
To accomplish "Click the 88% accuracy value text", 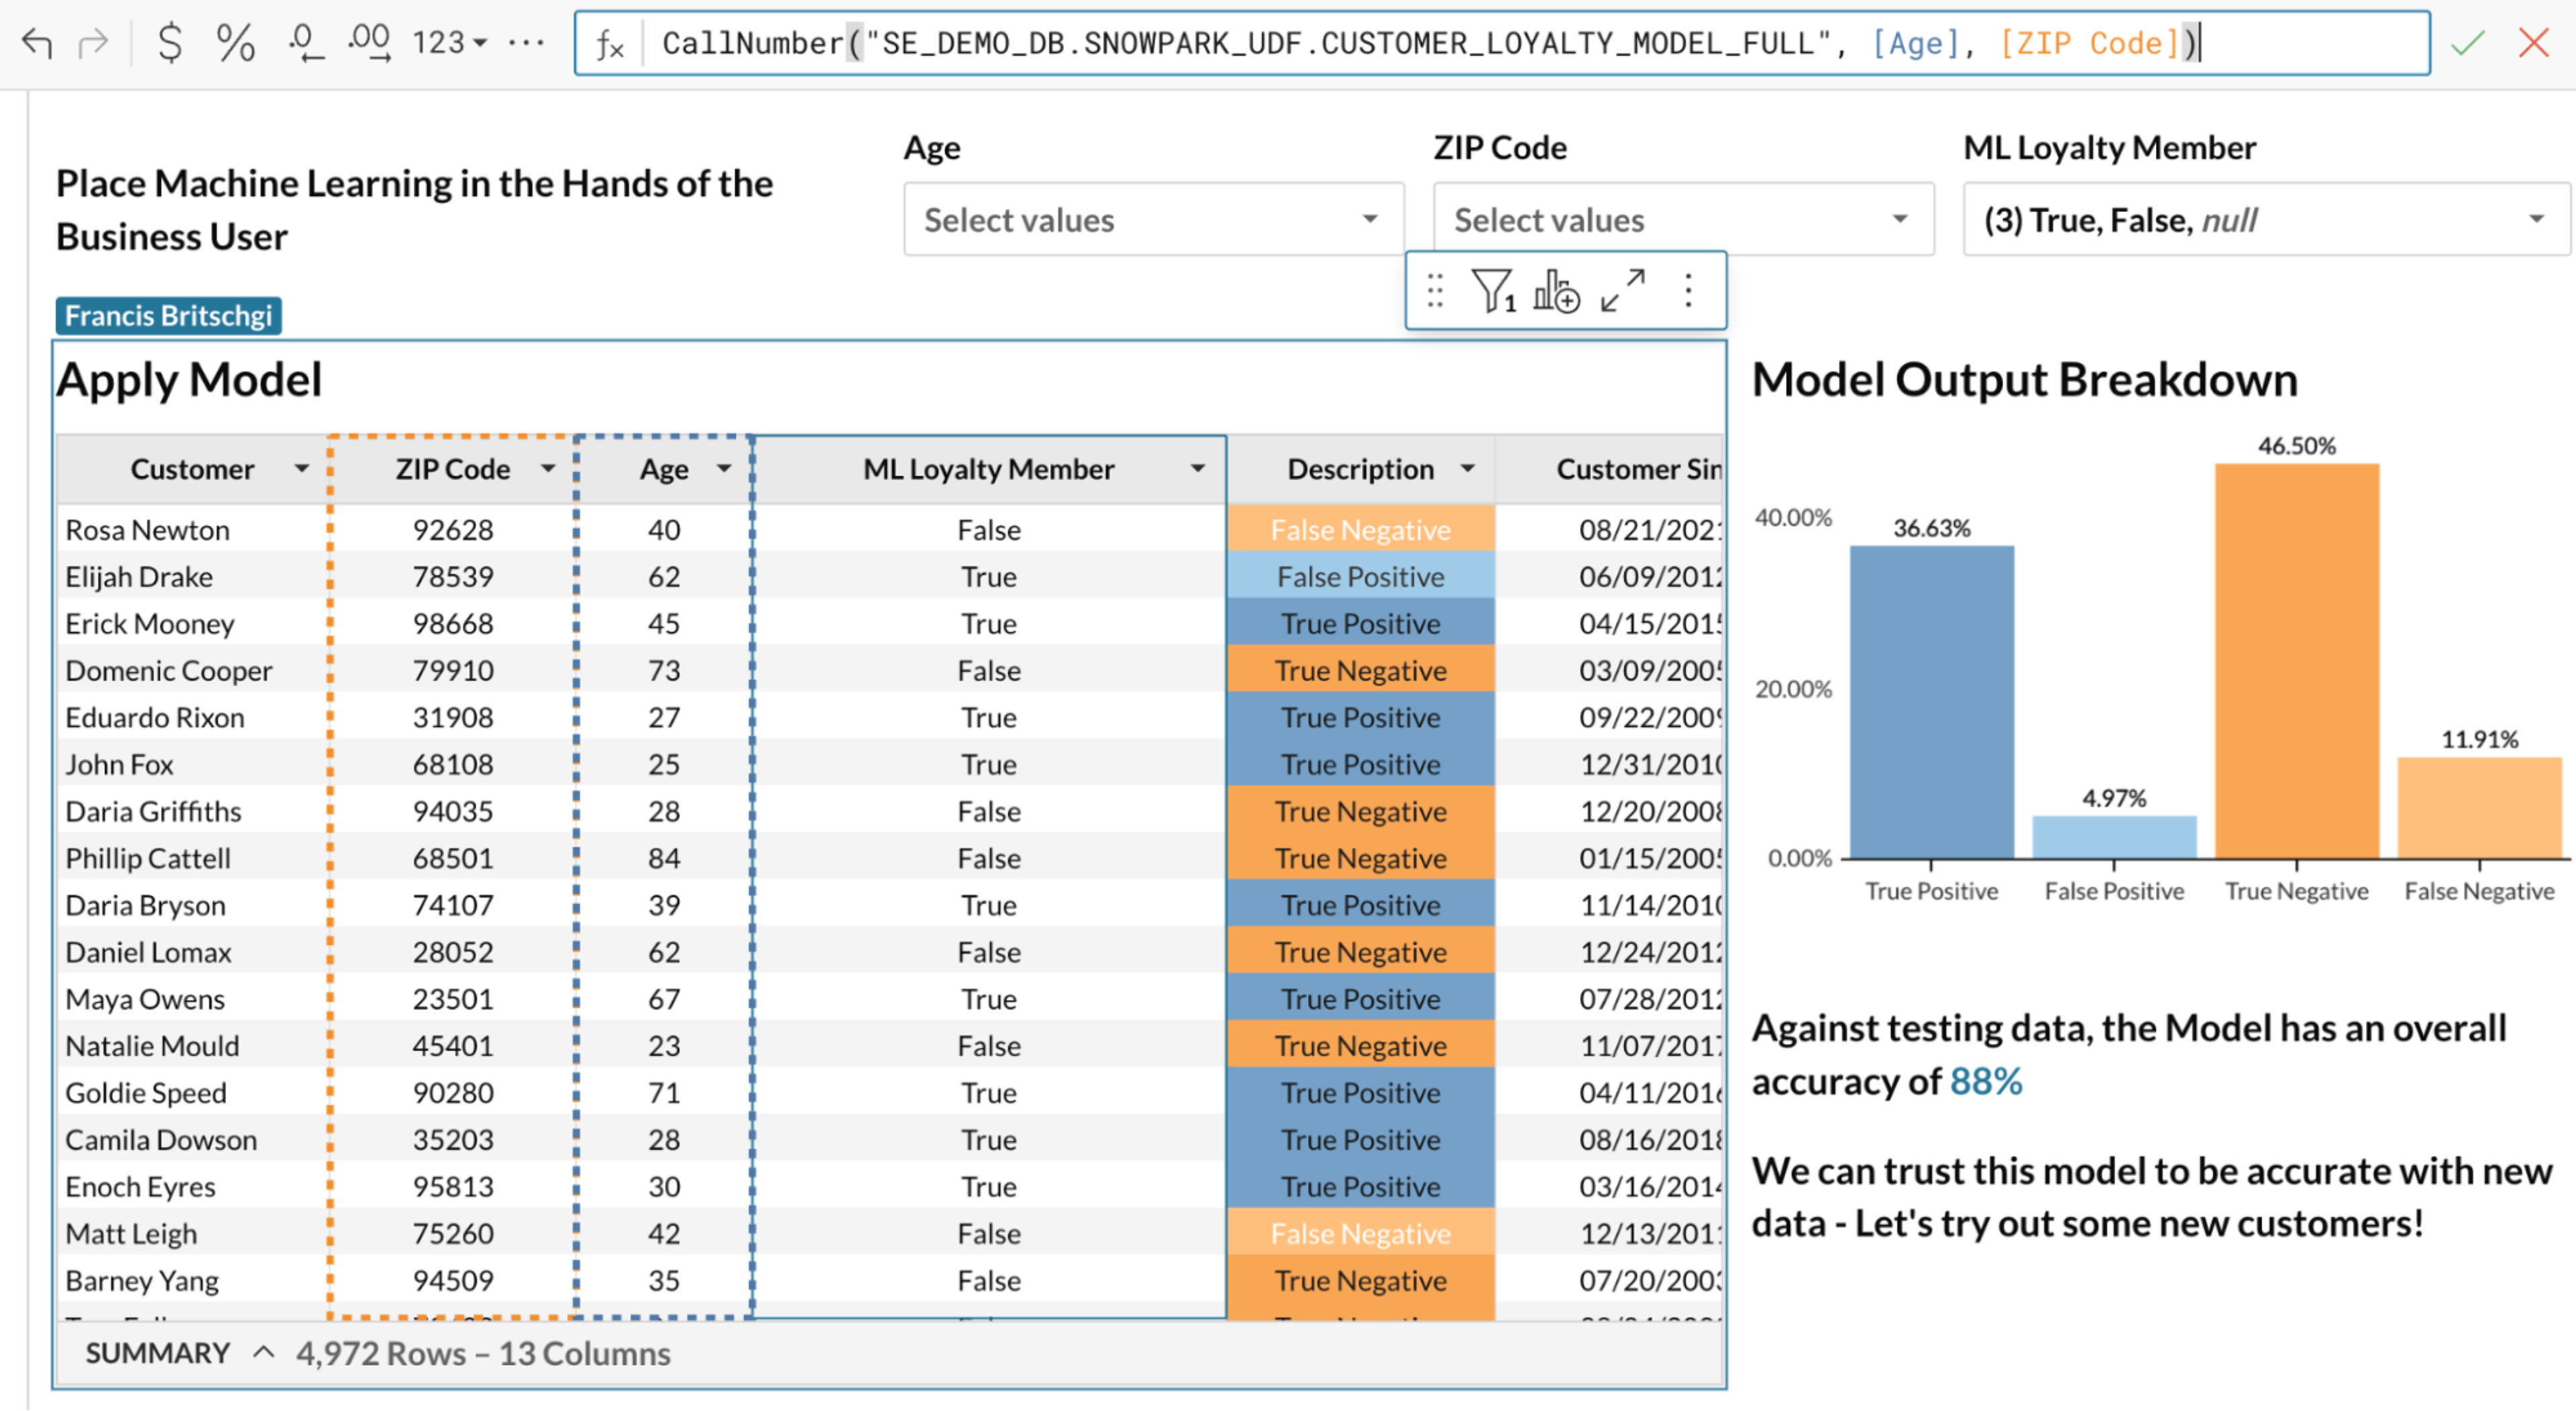I will pos(1986,1081).
